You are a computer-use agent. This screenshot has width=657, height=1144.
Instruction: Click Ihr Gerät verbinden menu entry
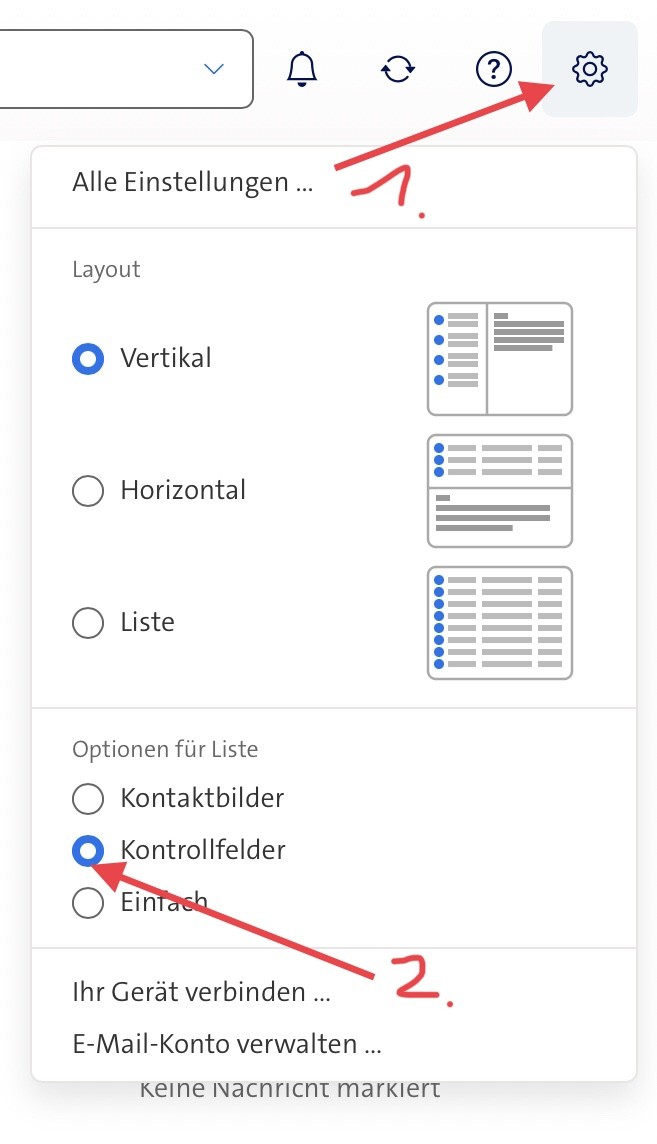(x=201, y=993)
